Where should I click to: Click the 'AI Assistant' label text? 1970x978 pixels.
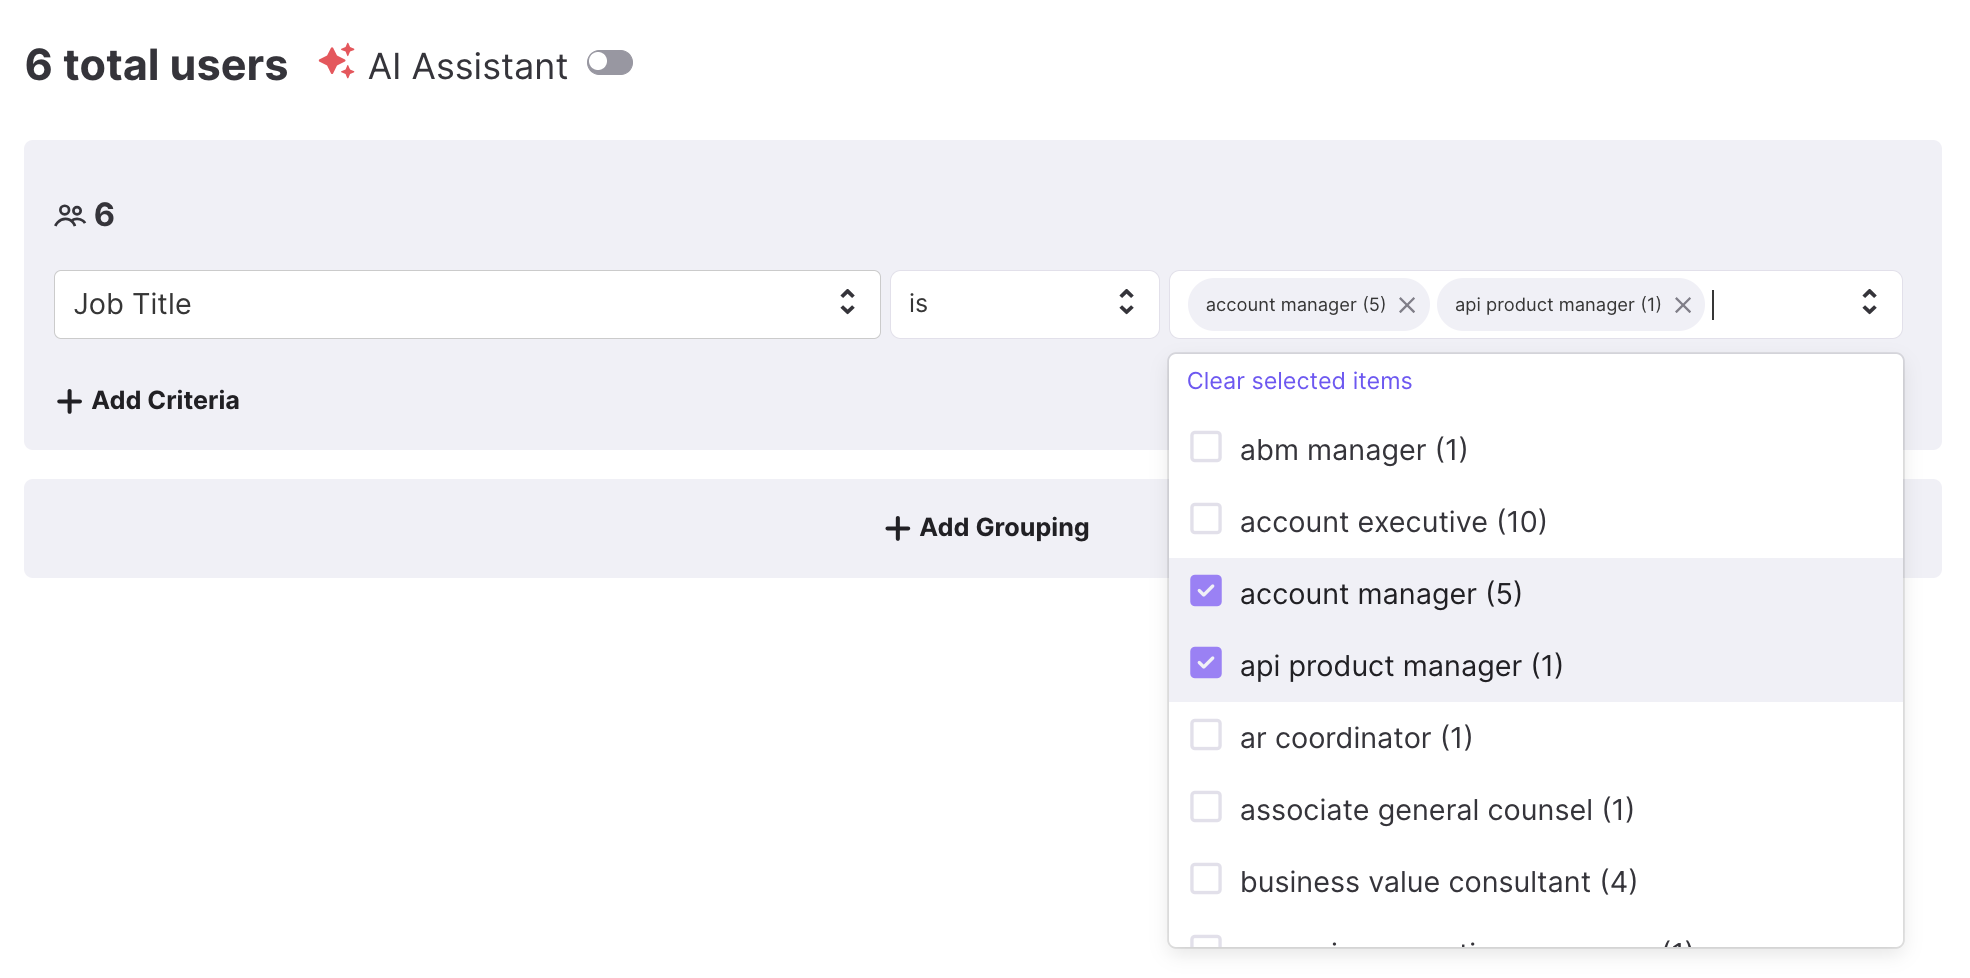pyautogui.click(x=468, y=66)
